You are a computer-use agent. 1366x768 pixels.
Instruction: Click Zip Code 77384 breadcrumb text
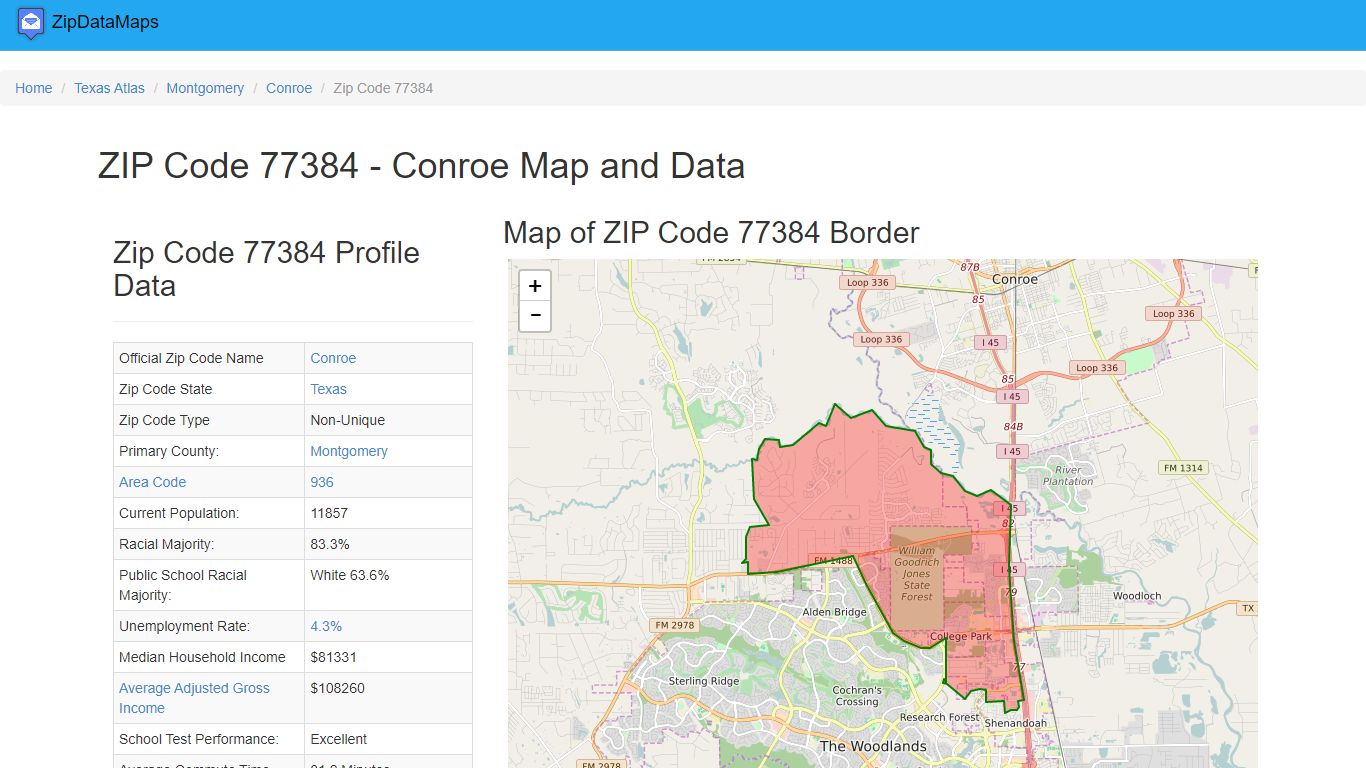(x=383, y=88)
